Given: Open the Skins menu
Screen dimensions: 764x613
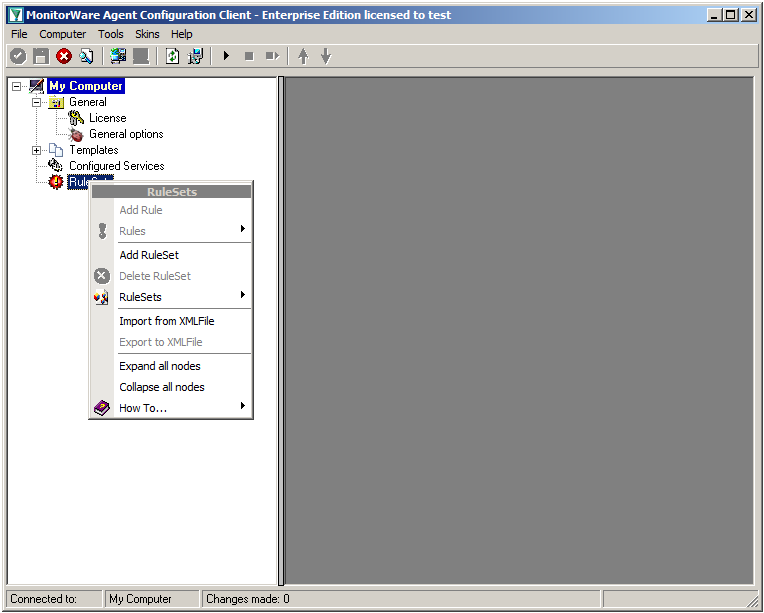Looking at the screenshot, I should [147, 34].
